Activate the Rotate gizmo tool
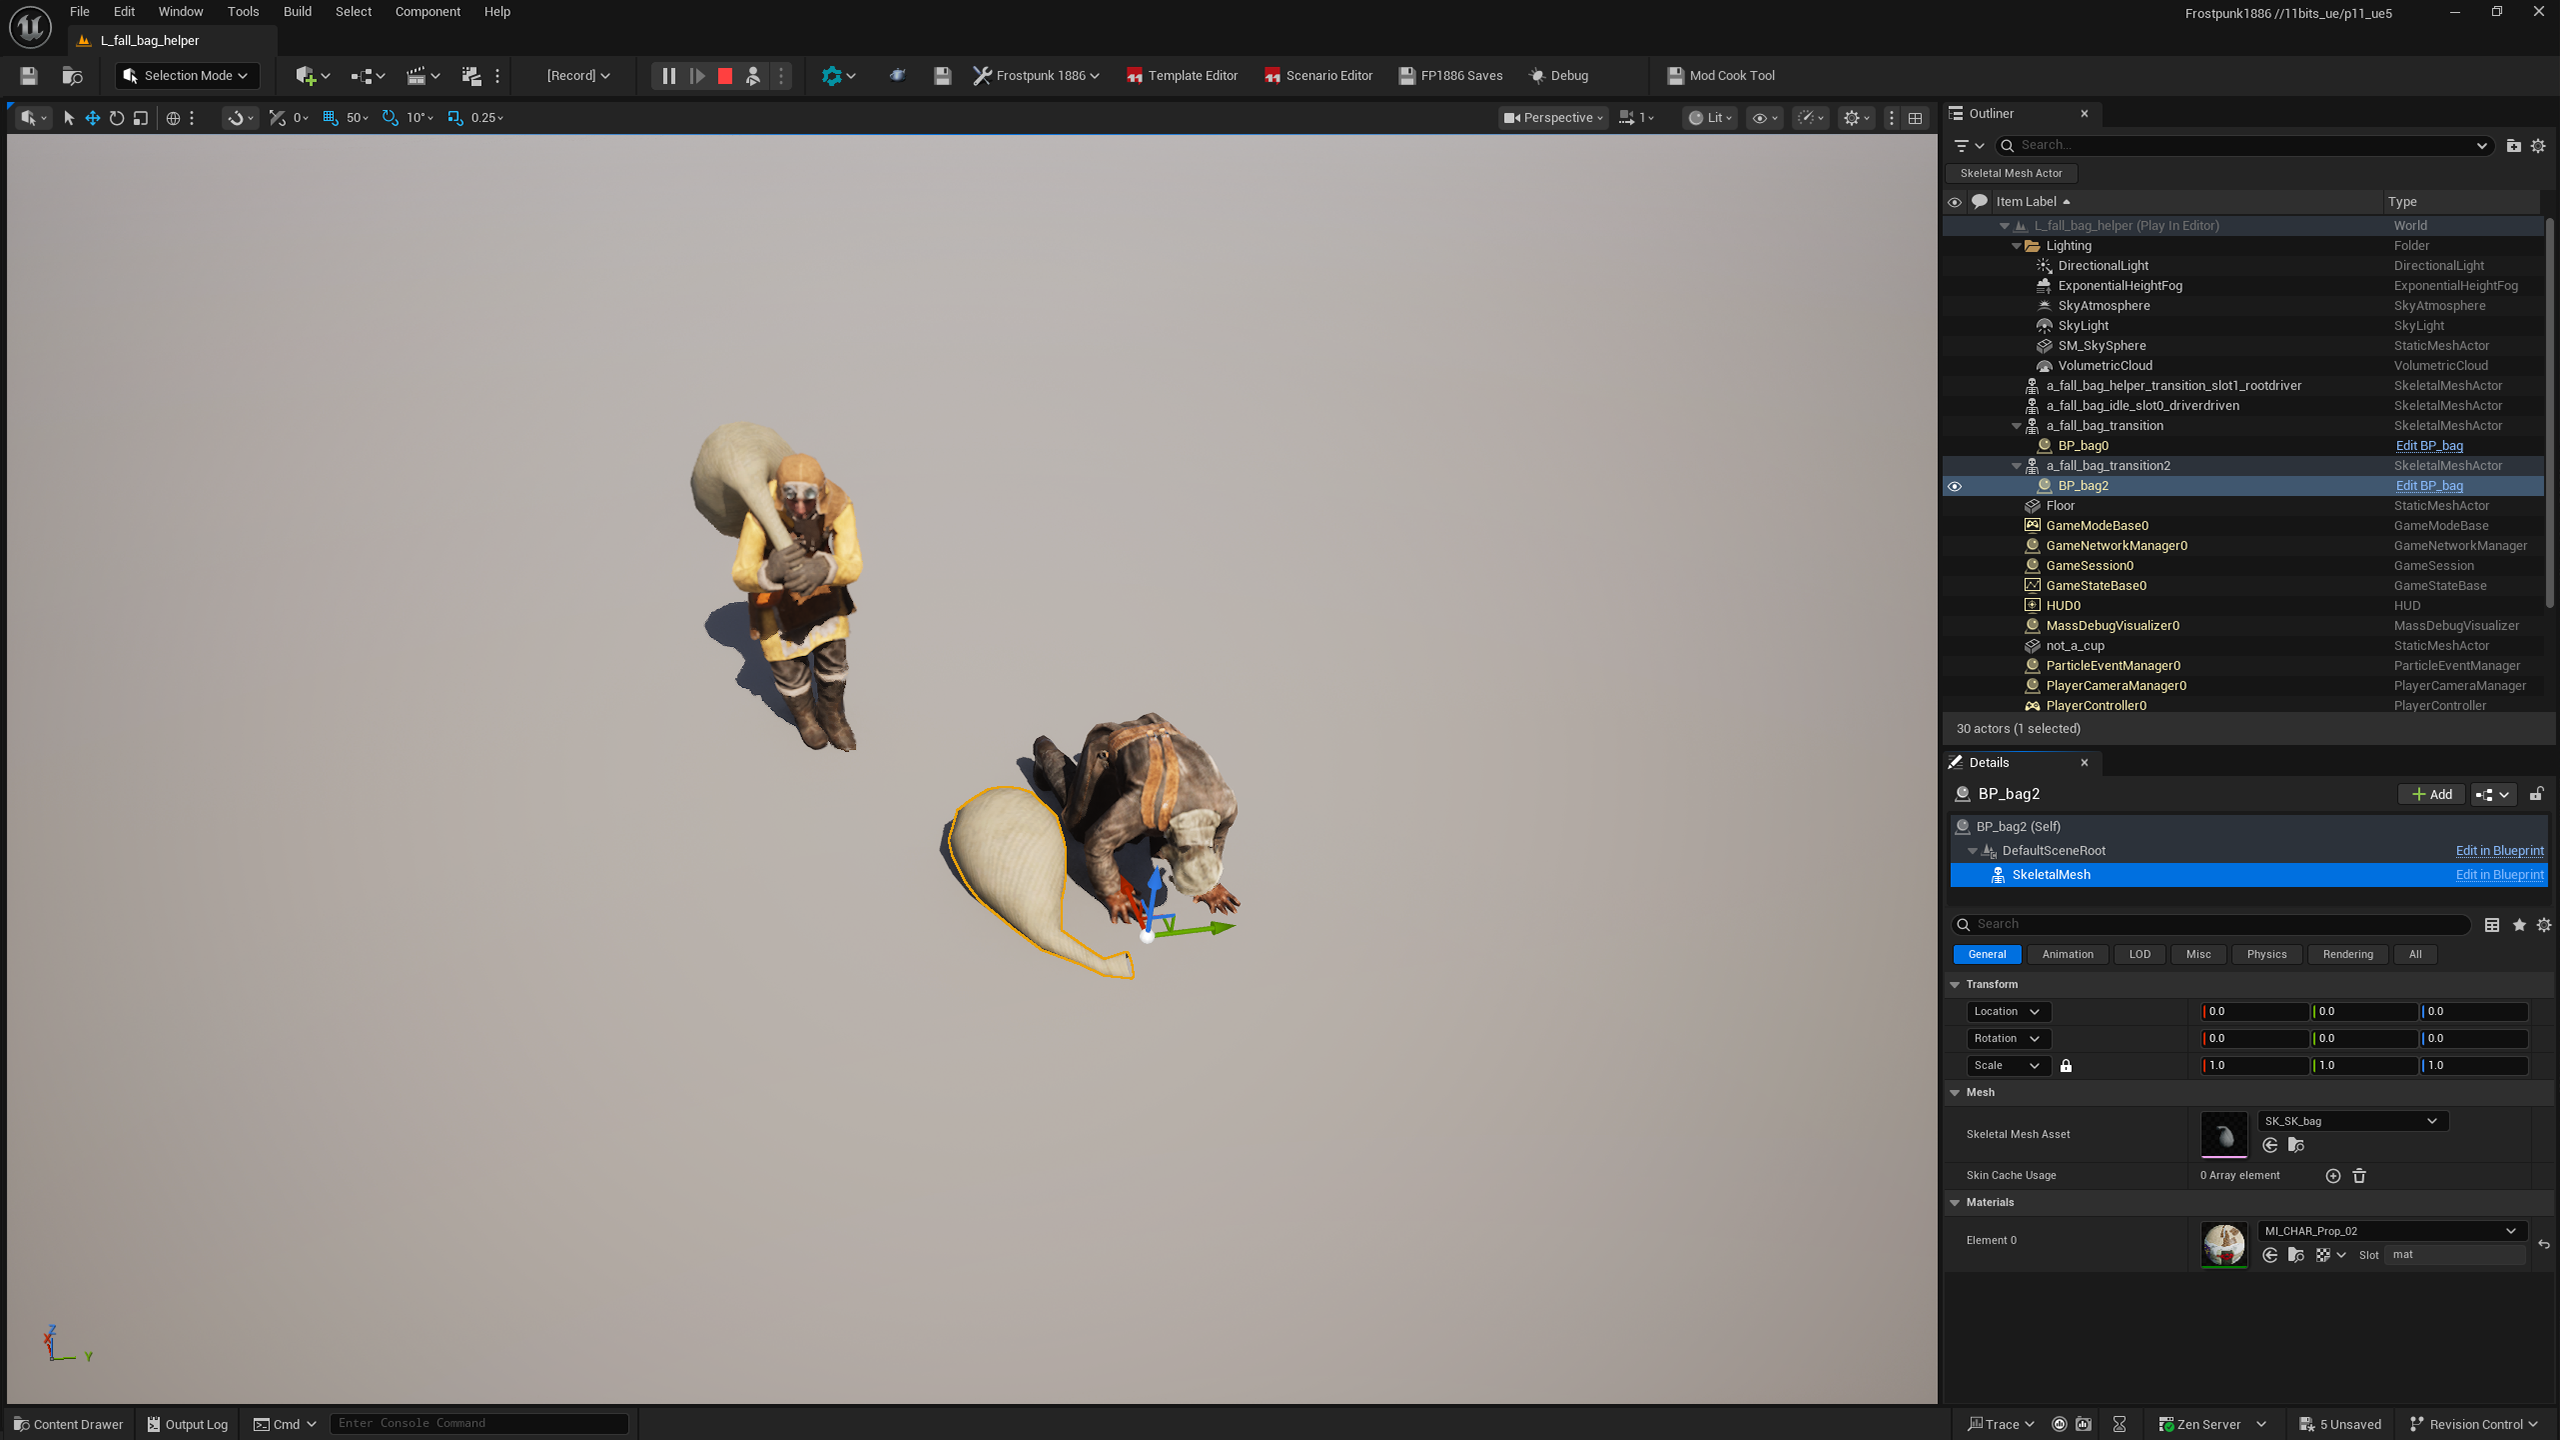The height and width of the screenshot is (1440, 2560). tap(117, 118)
